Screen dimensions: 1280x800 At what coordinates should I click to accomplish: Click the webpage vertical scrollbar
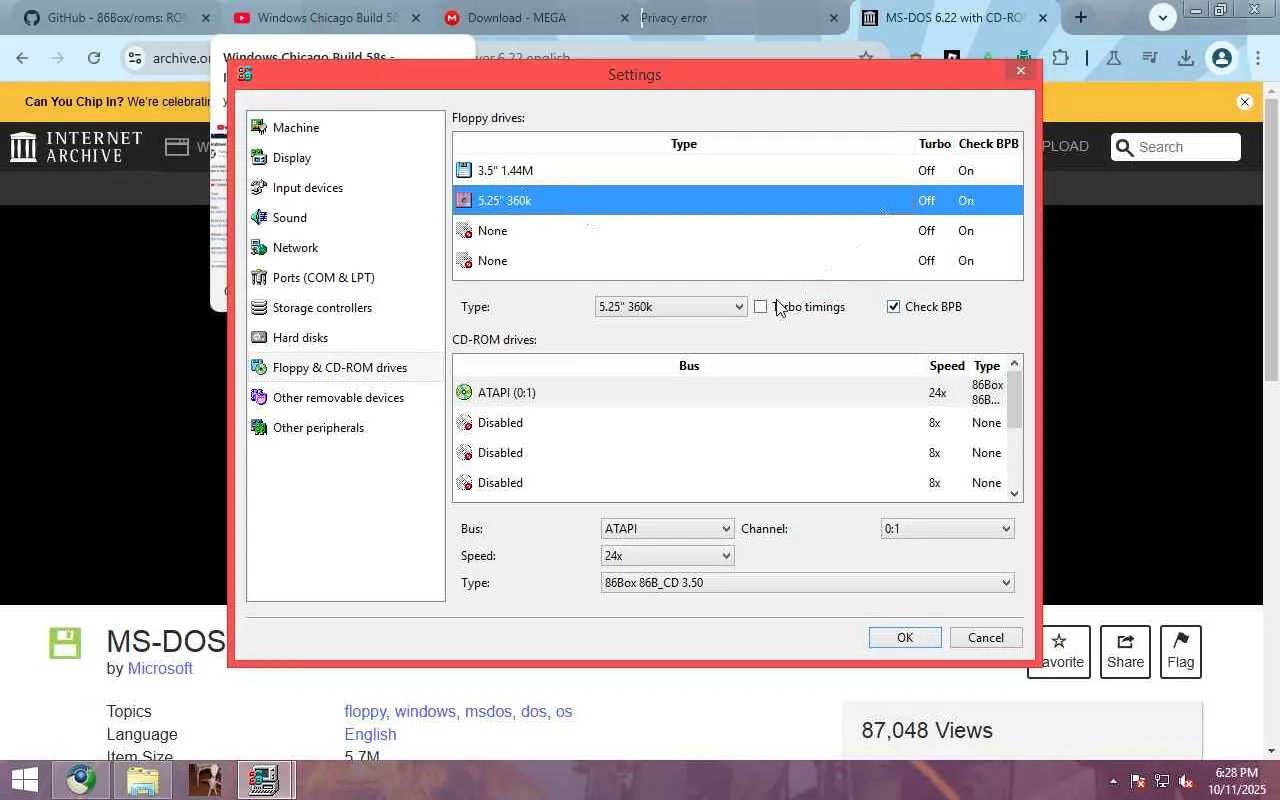1272,240
